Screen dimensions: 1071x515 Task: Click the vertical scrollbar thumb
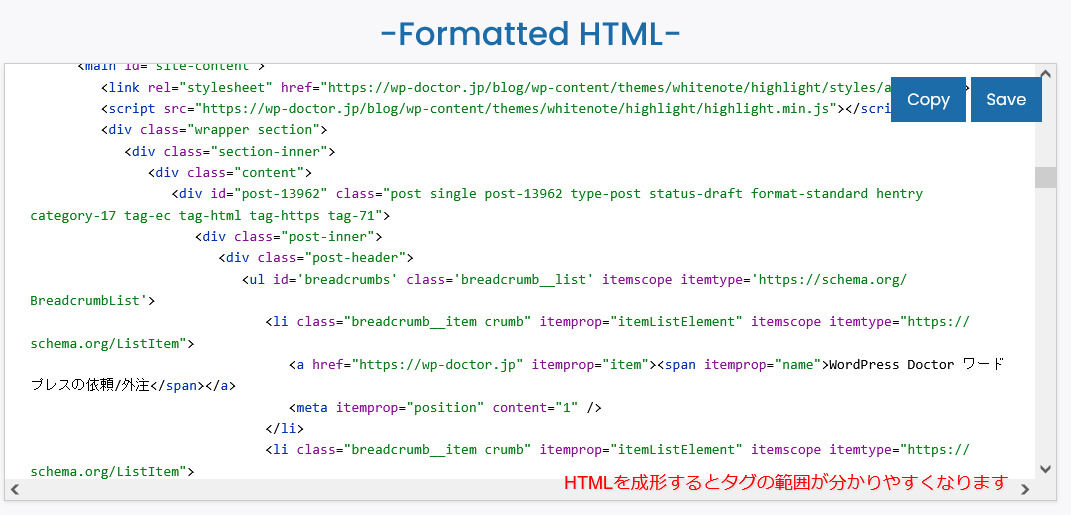[x=1045, y=177]
